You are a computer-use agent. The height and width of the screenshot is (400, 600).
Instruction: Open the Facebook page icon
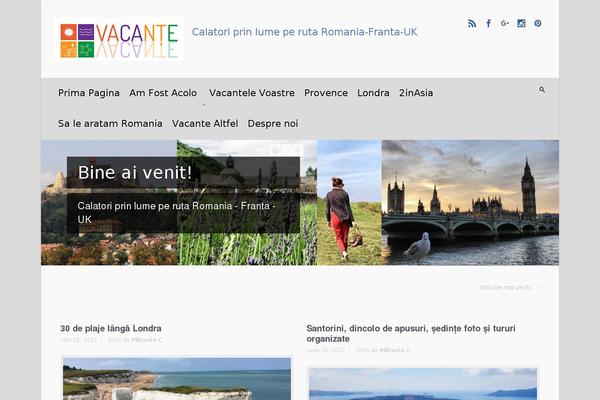(x=489, y=23)
